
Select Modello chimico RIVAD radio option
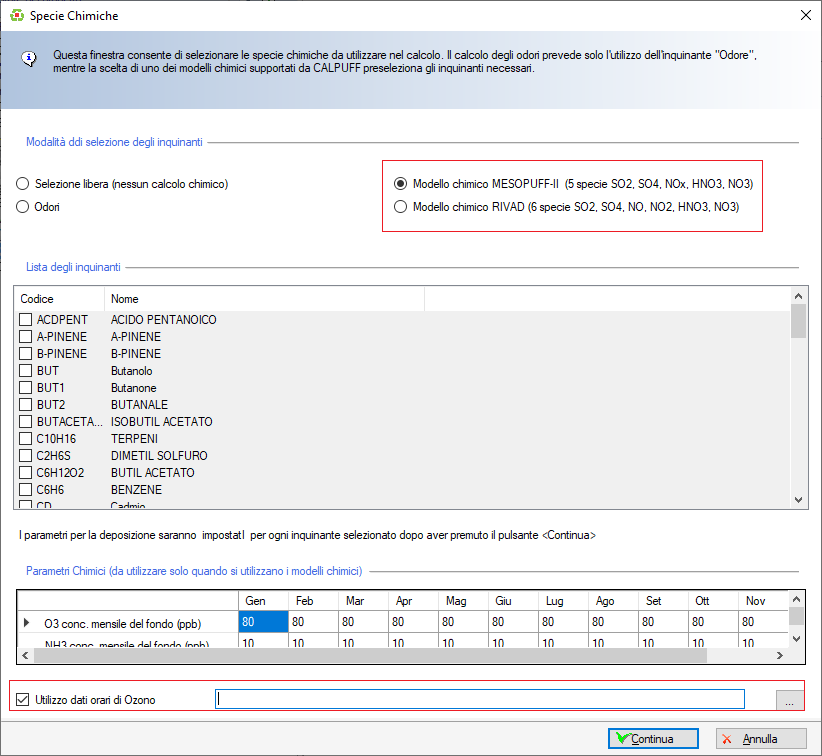(x=401, y=207)
